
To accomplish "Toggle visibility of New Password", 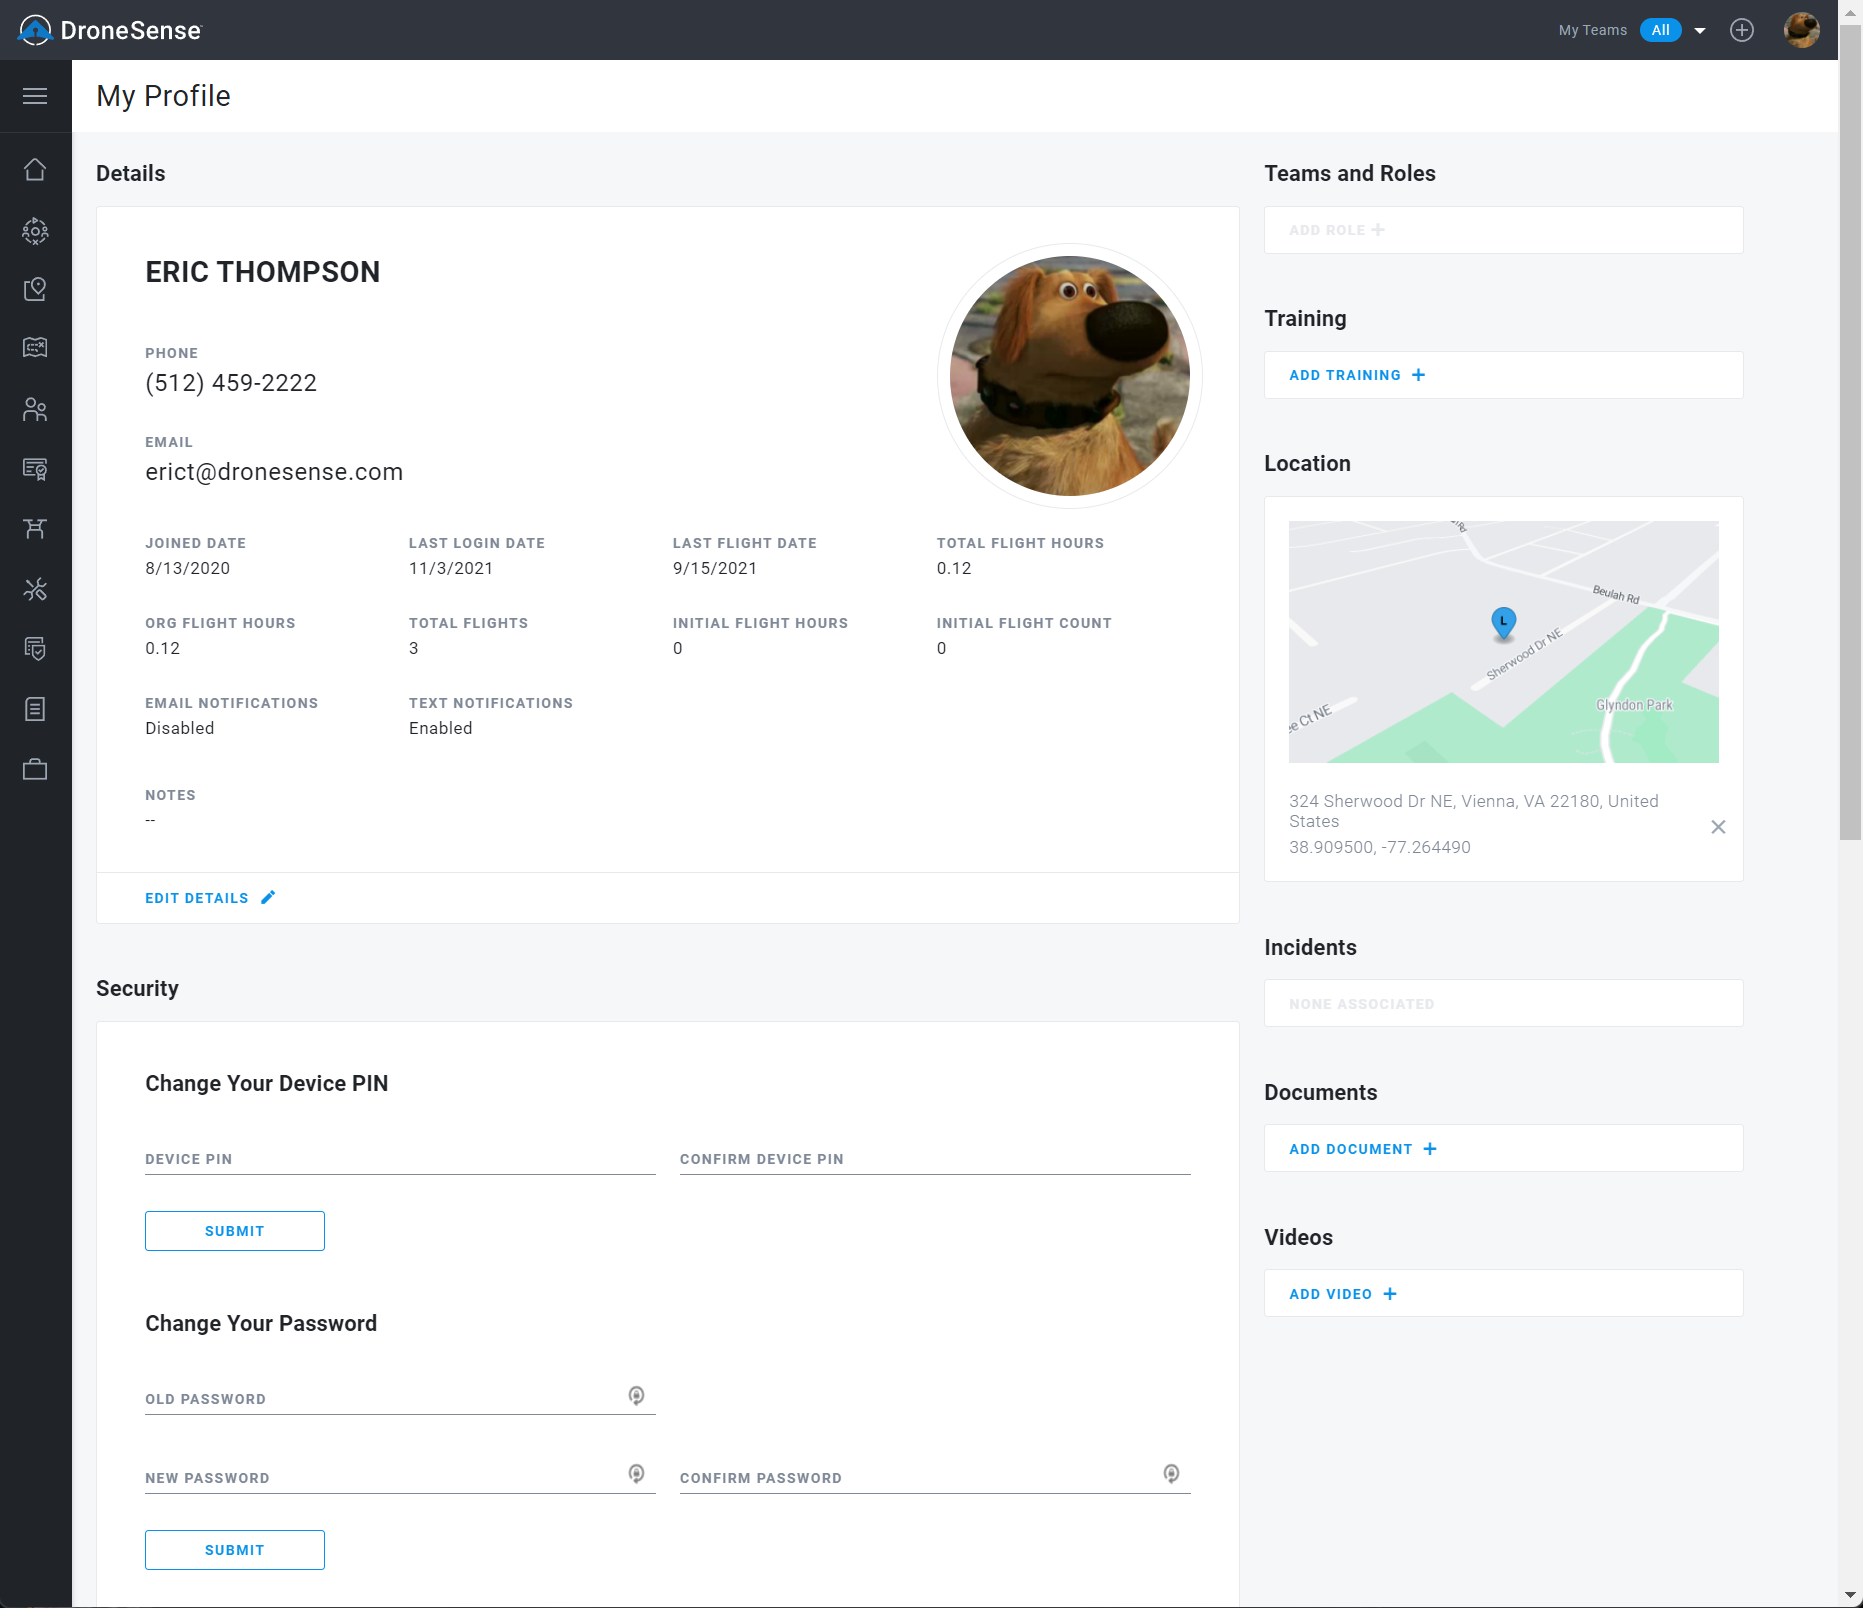I will coord(636,1474).
